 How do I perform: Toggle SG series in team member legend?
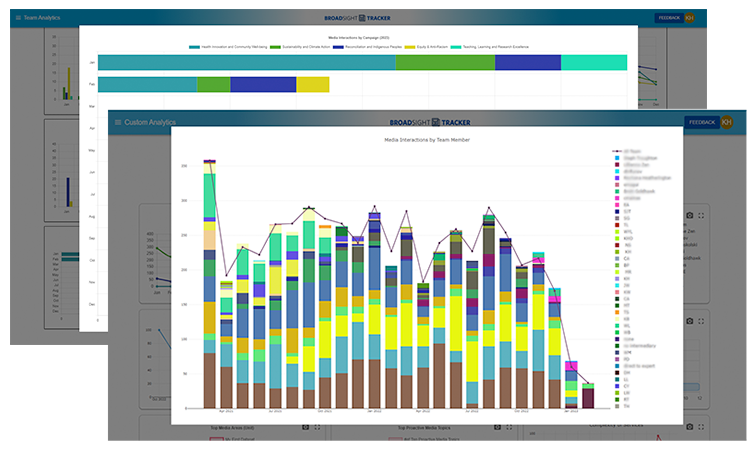click(x=622, y=218)
